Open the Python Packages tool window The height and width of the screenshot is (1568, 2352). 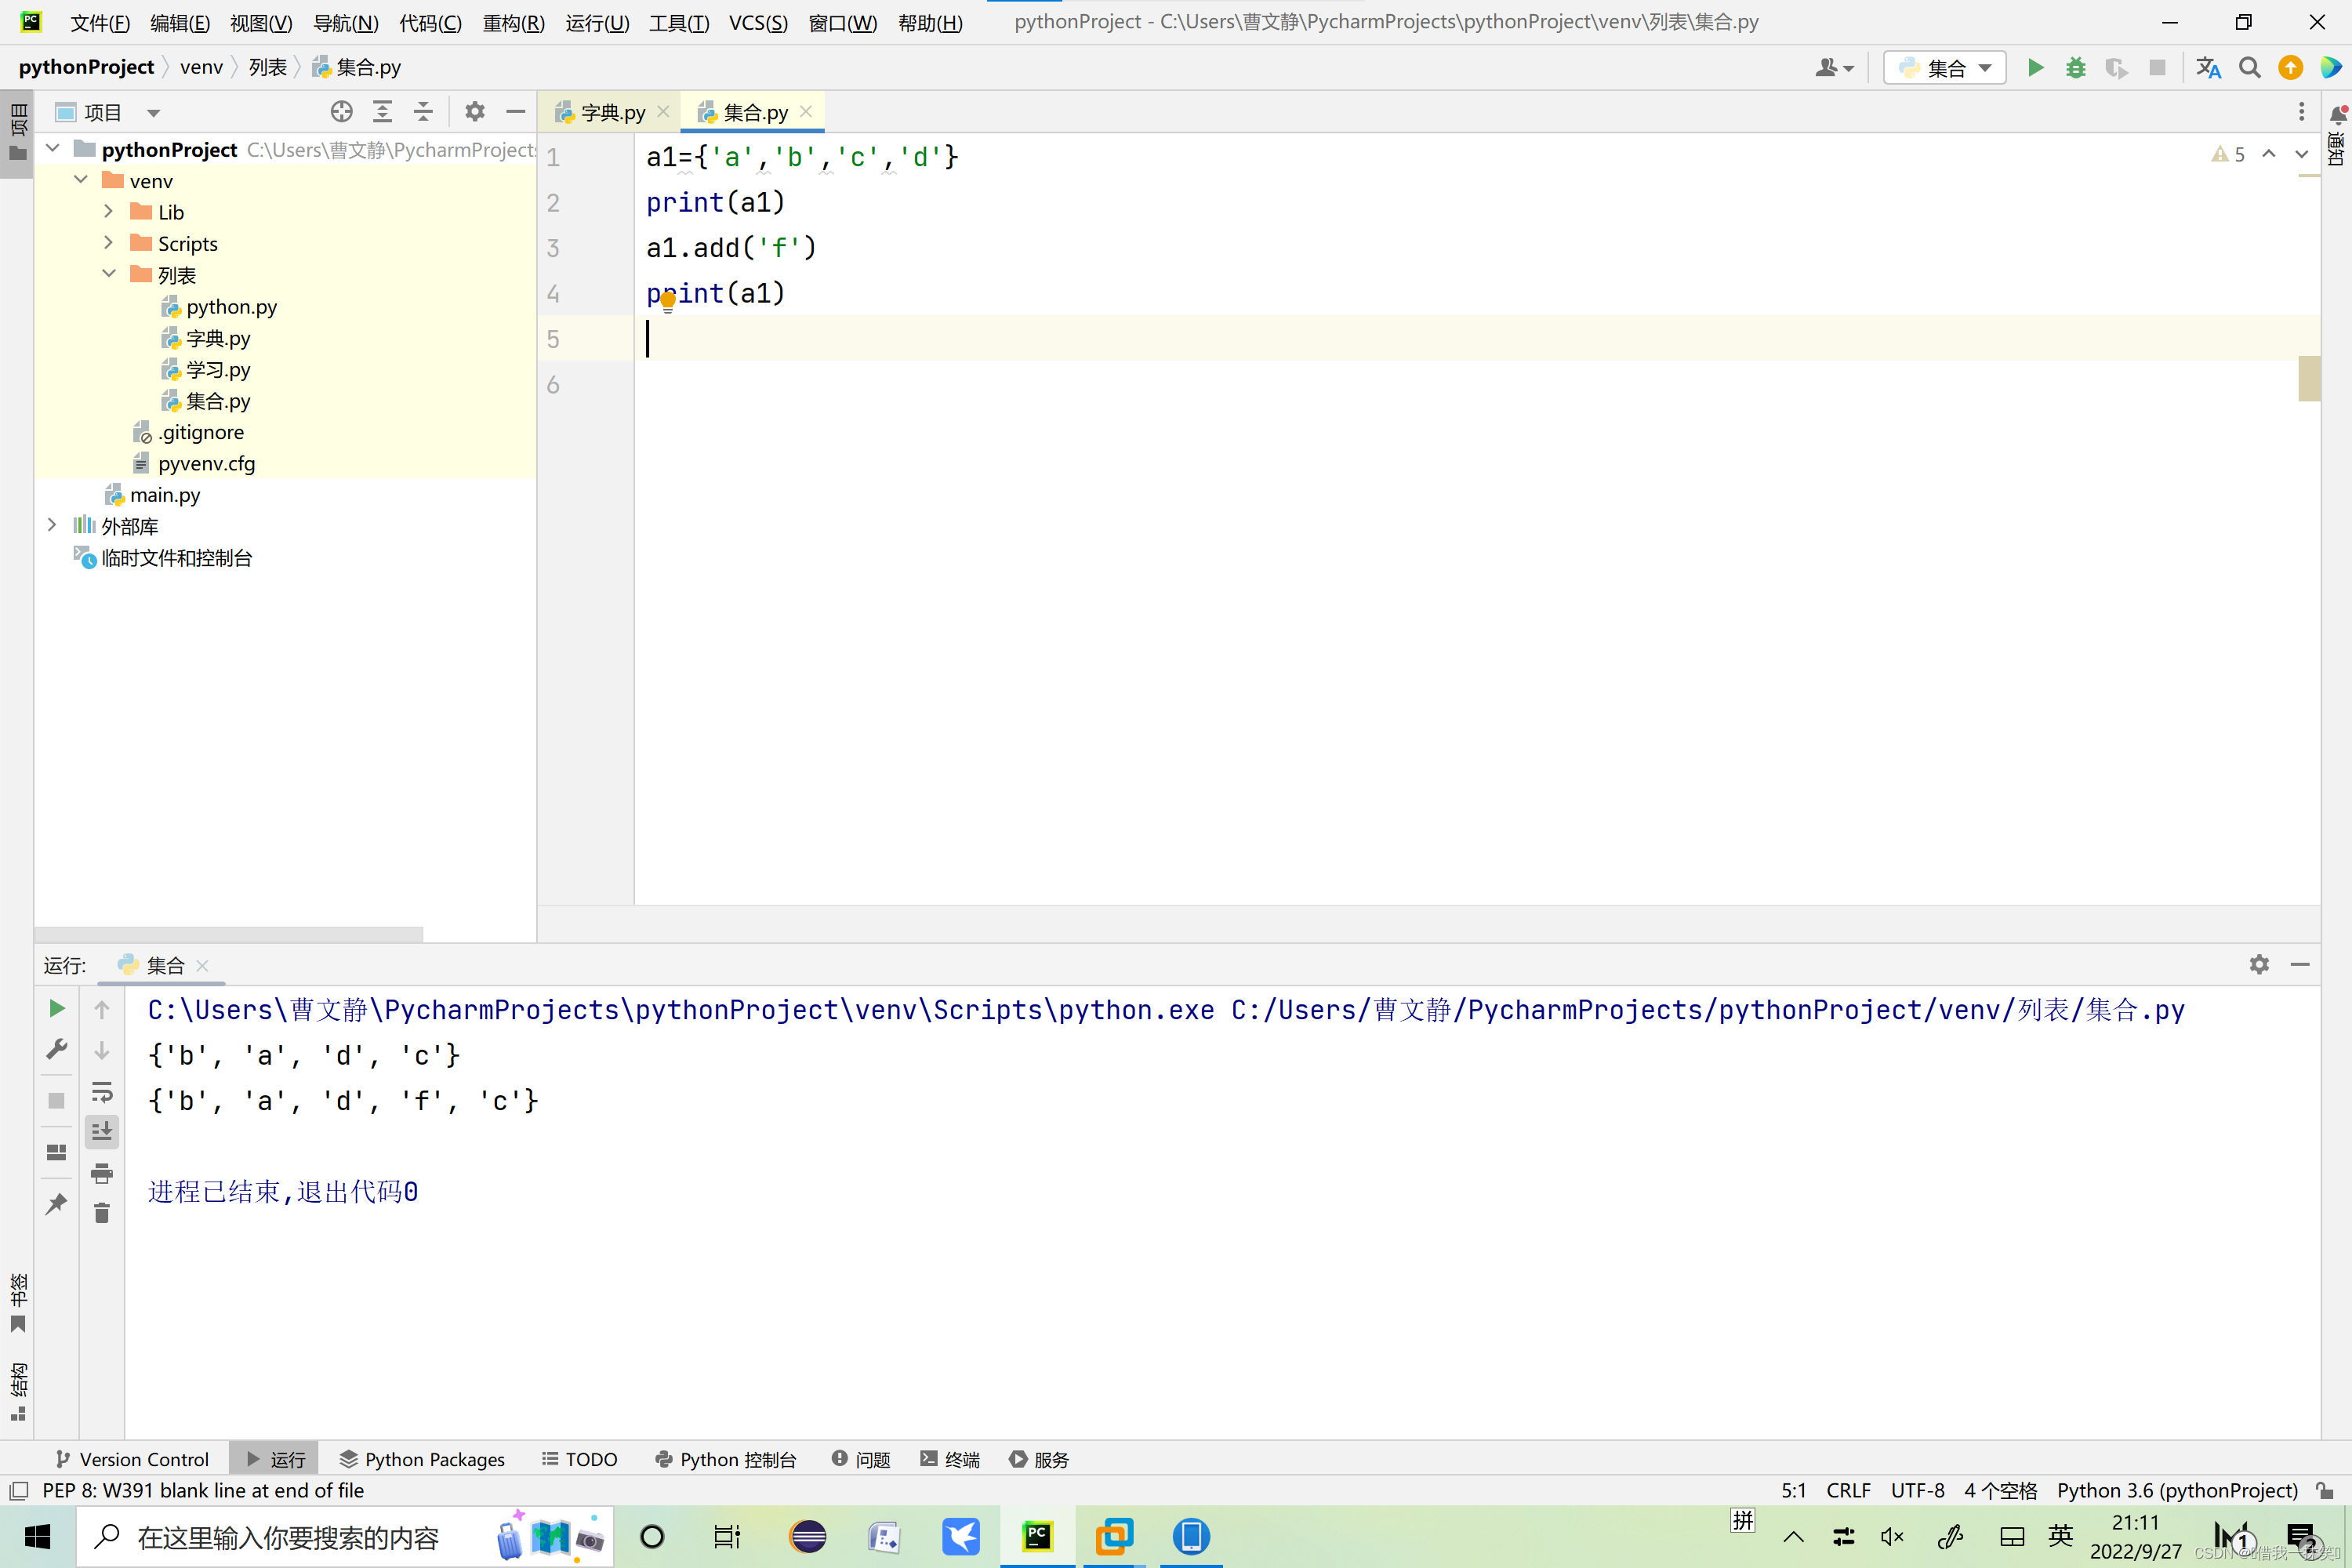point(422,1459)
